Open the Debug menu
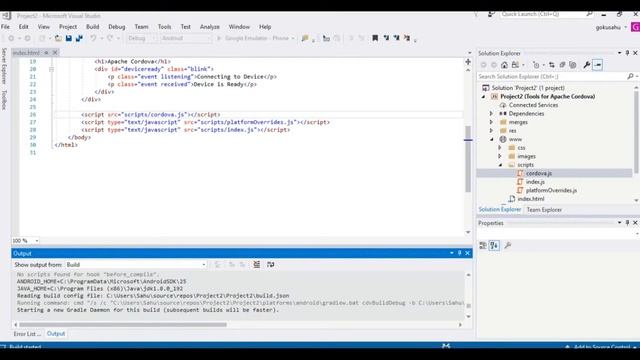640x360 pixels. click(x=117, y=27)
